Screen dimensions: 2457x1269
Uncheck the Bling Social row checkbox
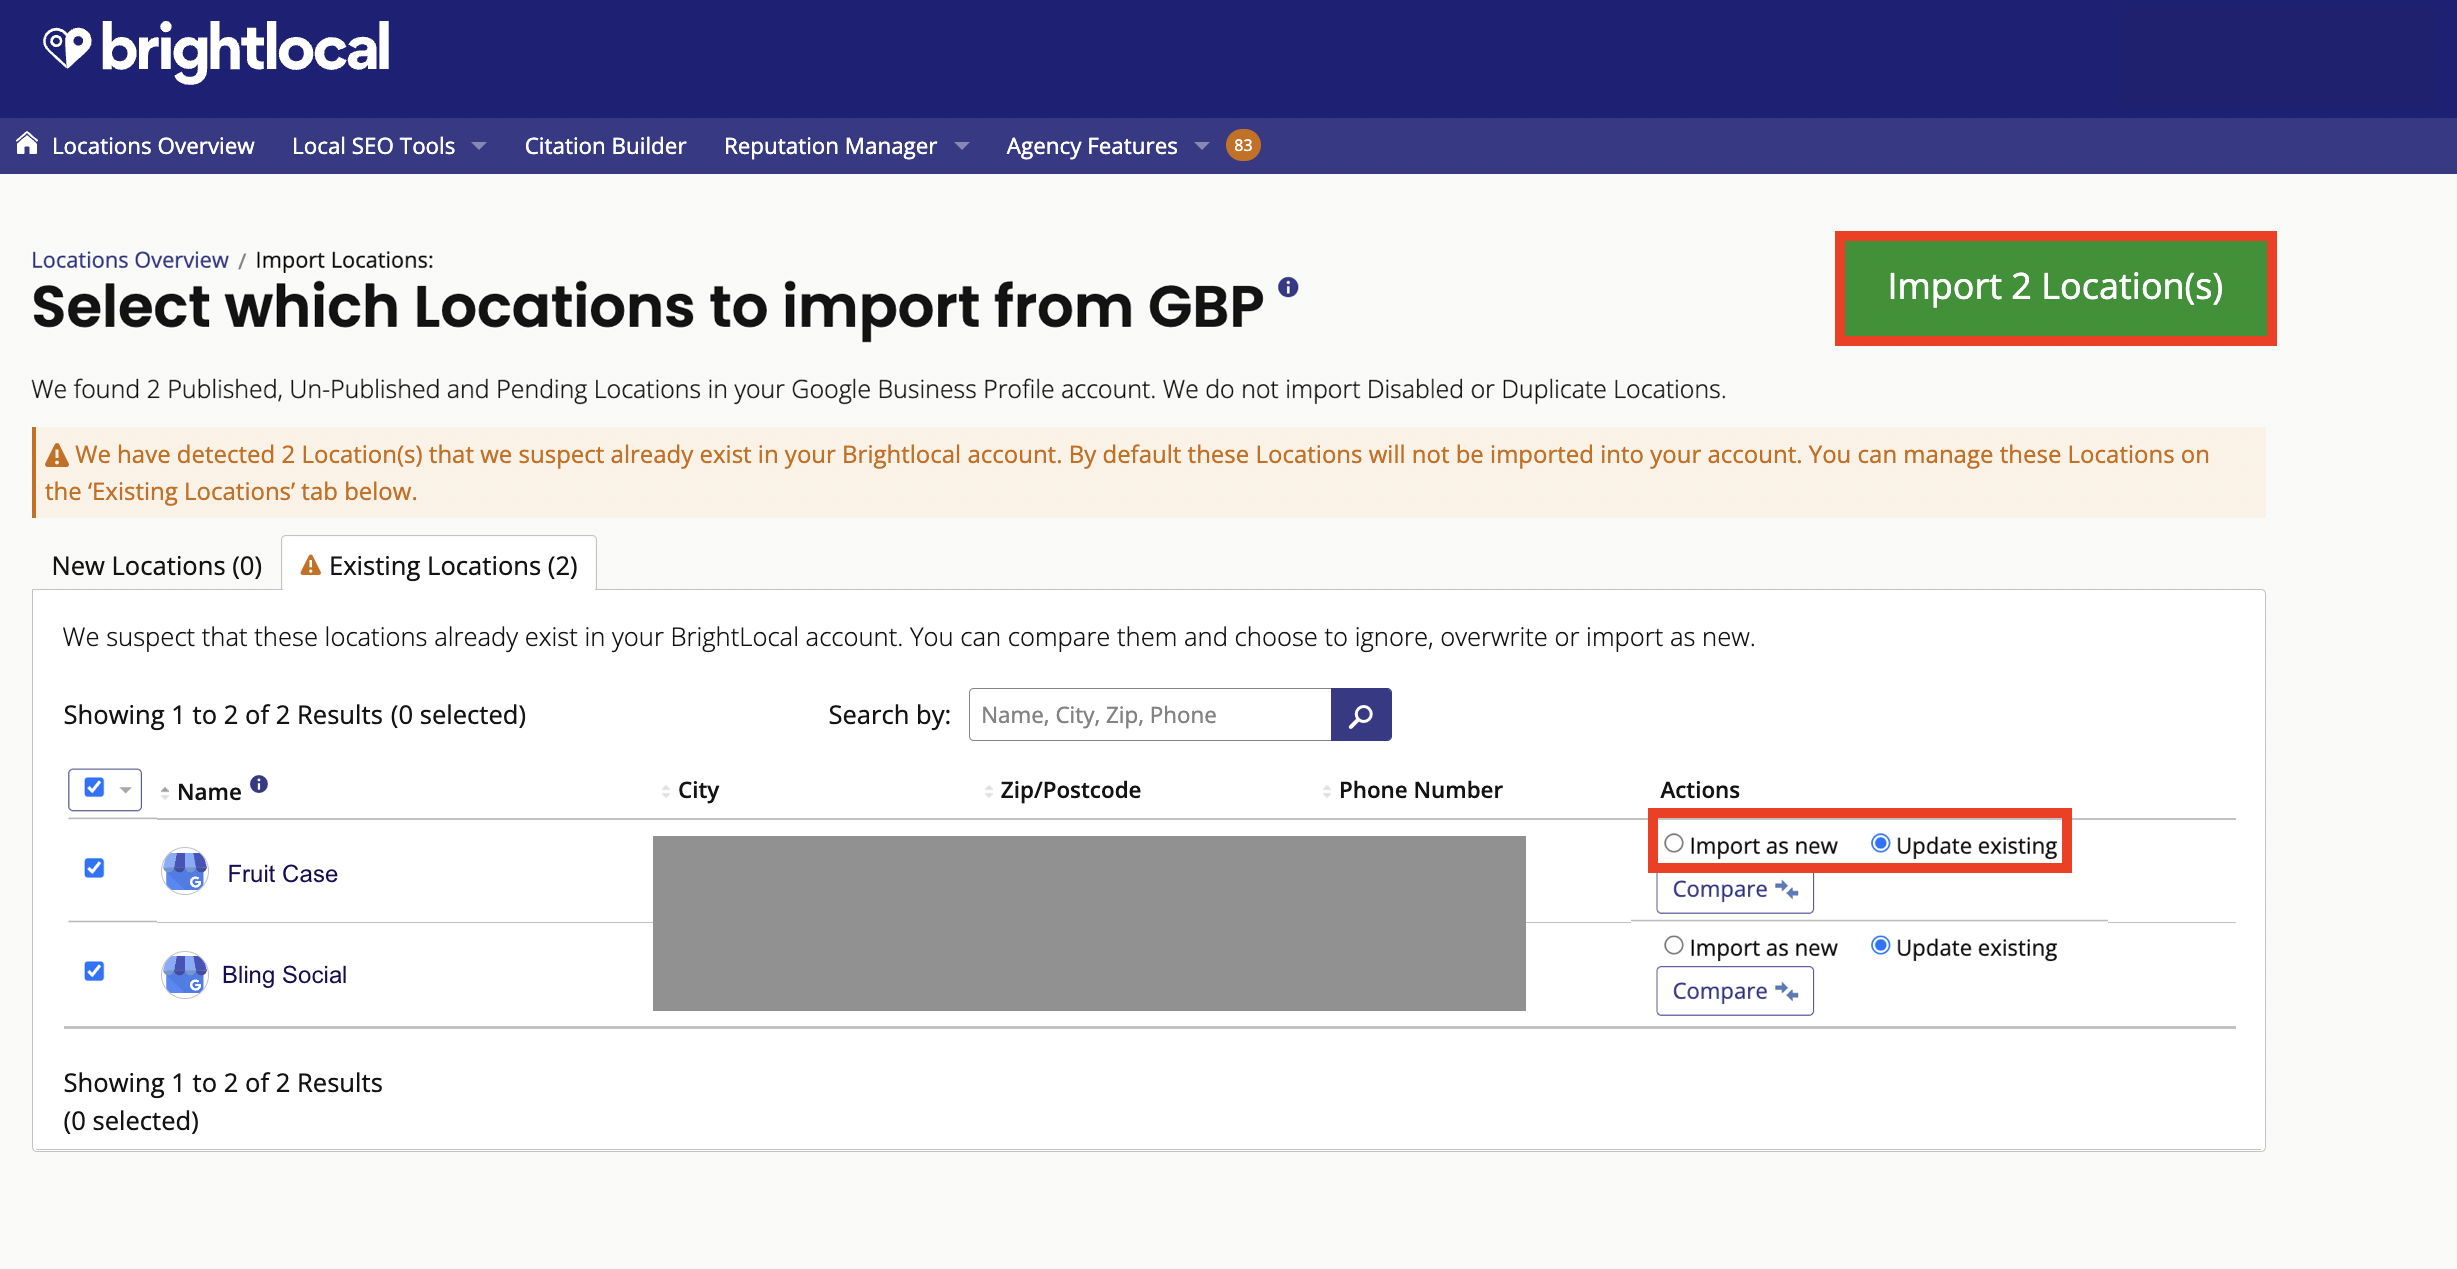tap(94, 971)
